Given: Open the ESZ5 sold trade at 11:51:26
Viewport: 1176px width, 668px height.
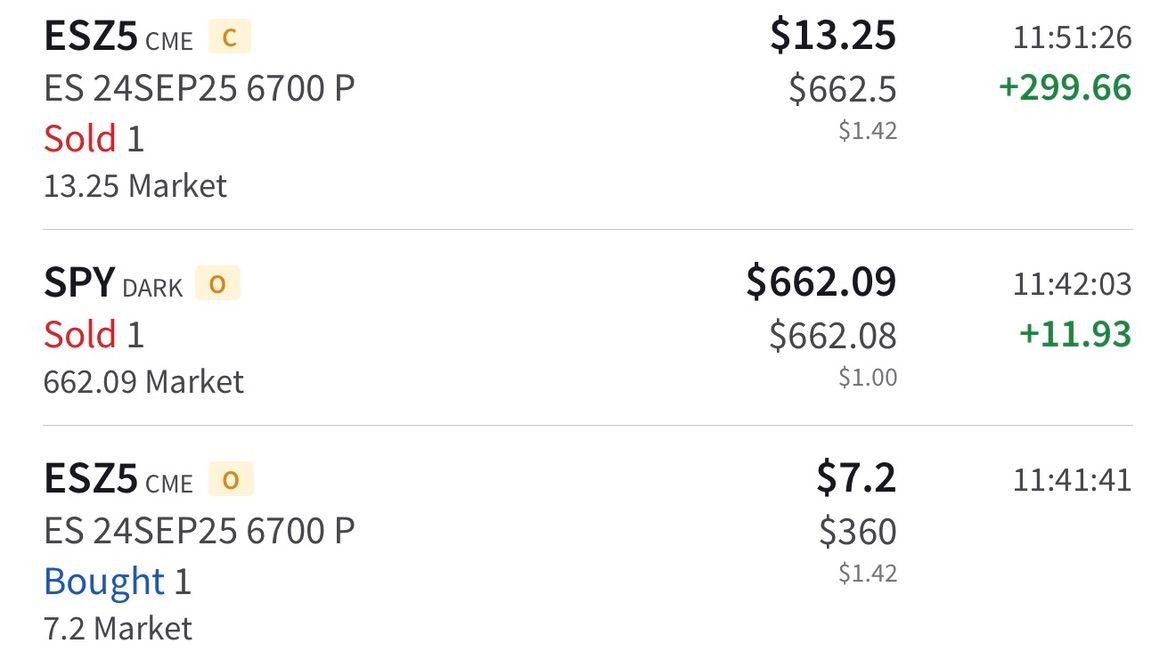Looking at the screenshot, I should 90,37.
